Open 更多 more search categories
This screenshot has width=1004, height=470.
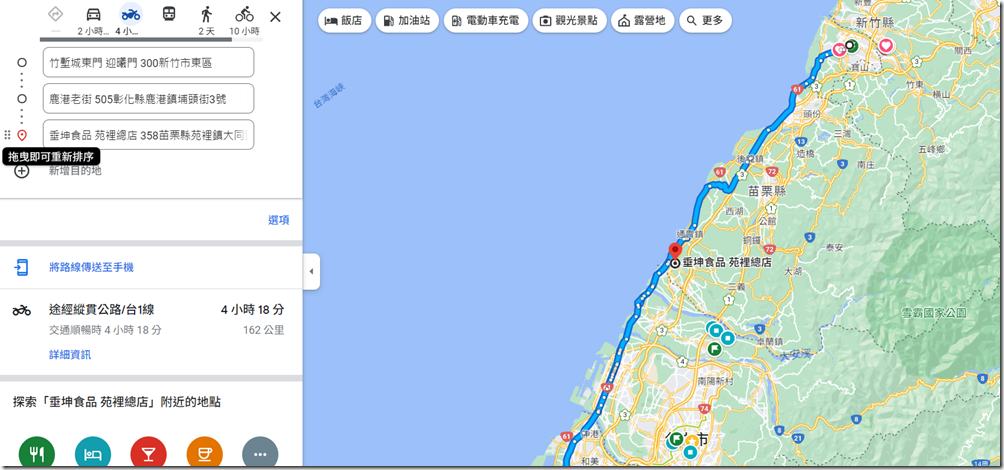(705, 20)
